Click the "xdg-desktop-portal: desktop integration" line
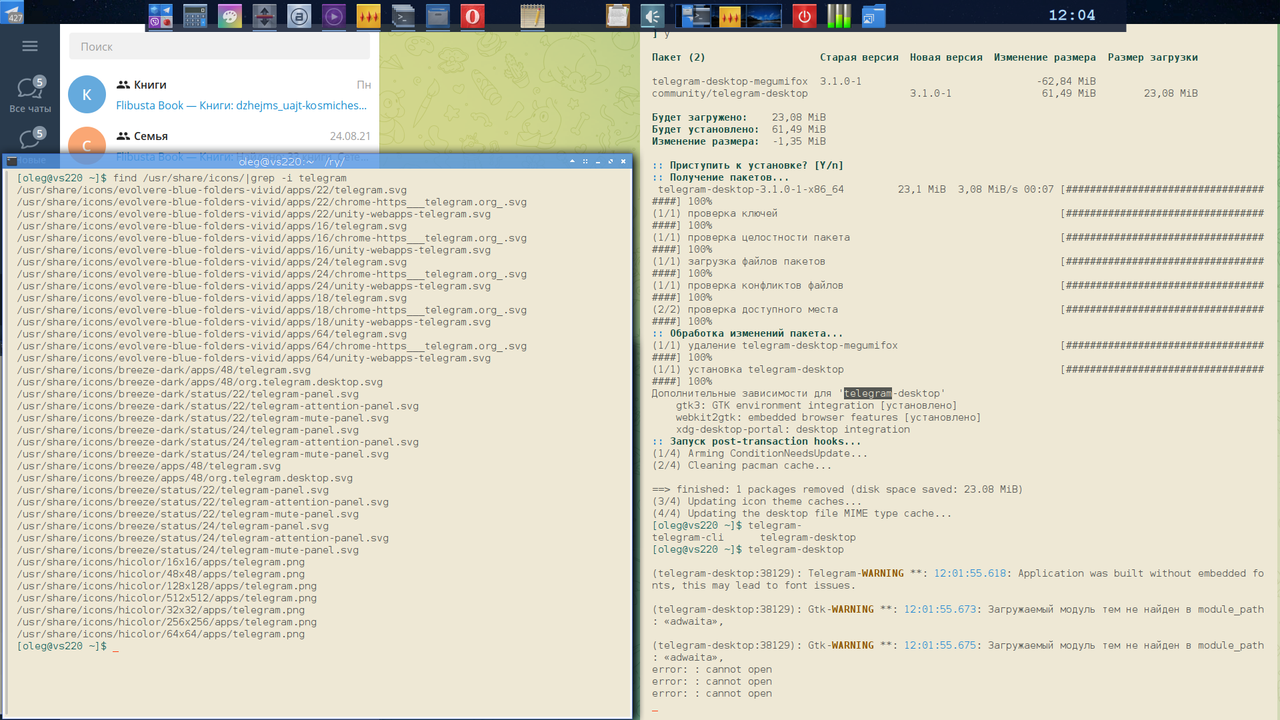Screen dimensions: 1280x720 click(x=793, y=430)
